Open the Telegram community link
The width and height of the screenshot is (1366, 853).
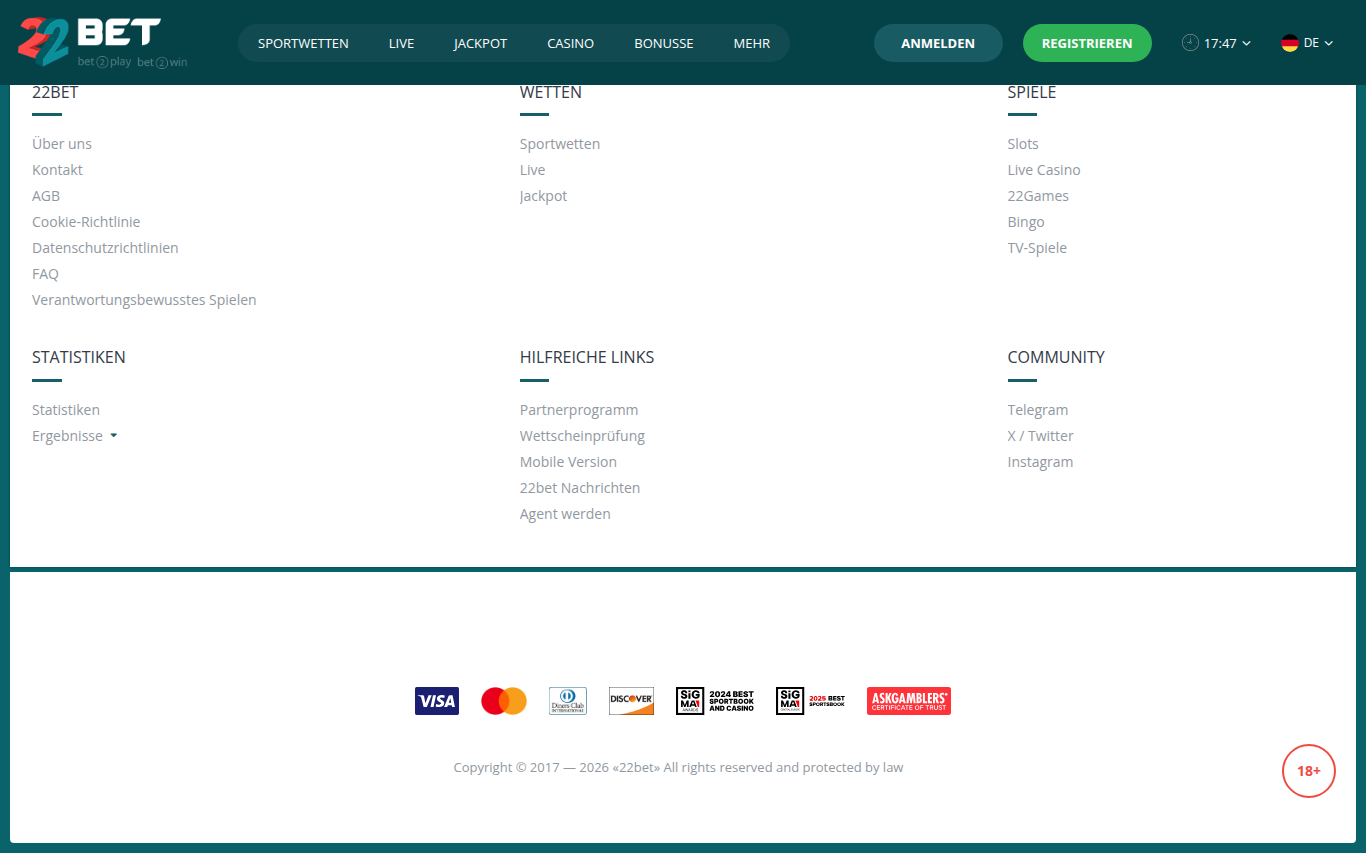1038,410
